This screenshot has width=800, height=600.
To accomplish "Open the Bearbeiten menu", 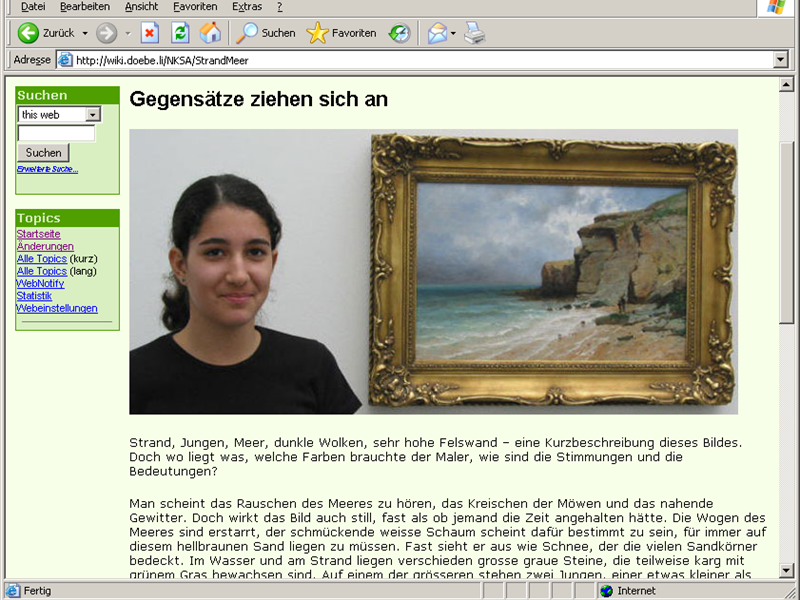I will 84,7.
